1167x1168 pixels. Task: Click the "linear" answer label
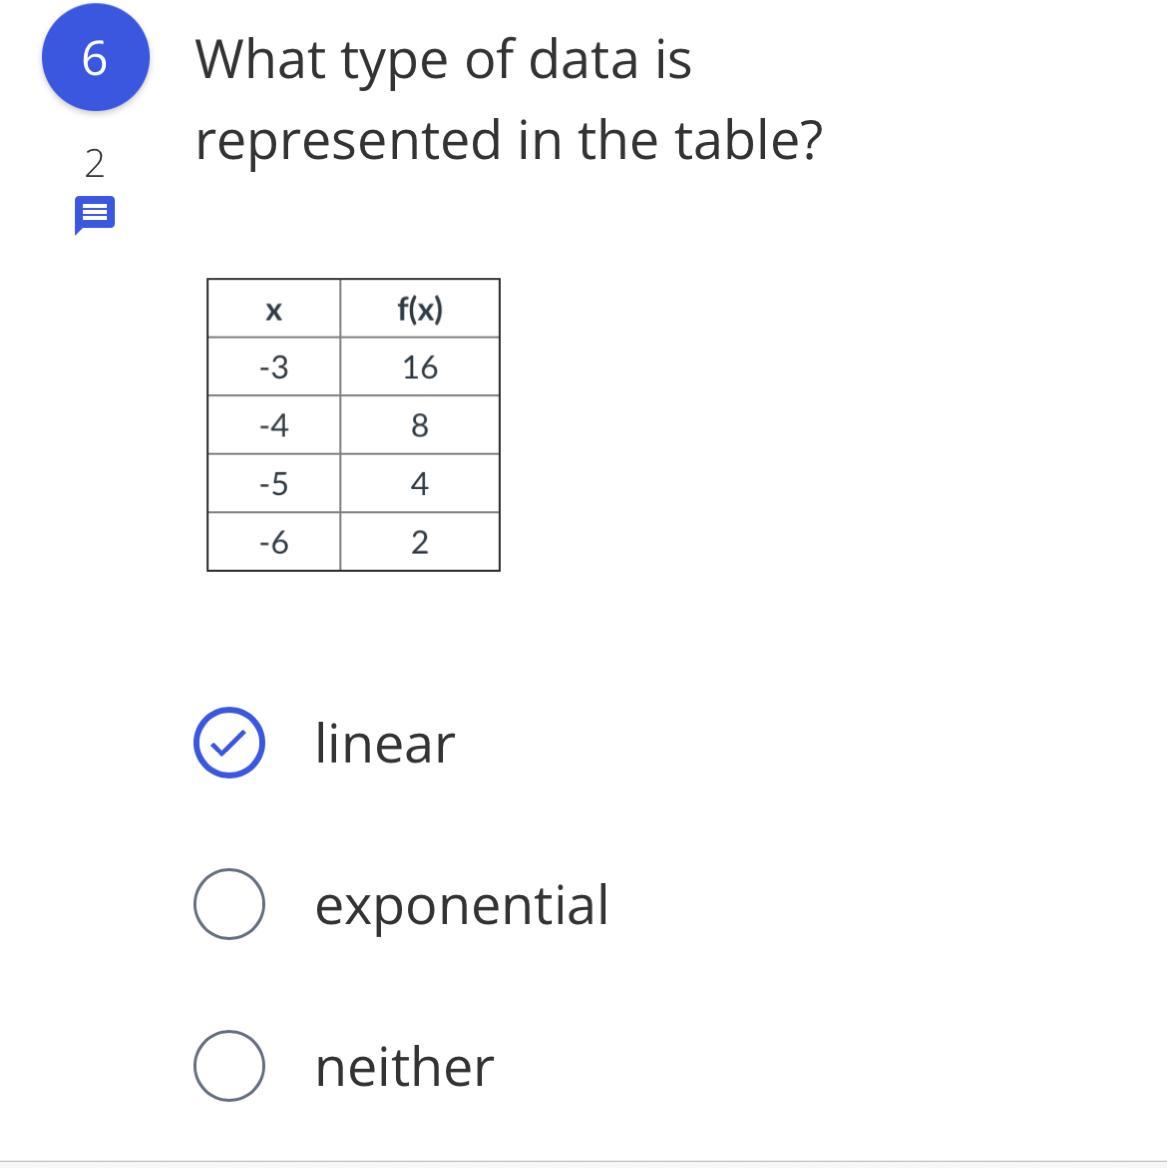pyautogui.click(x=385, y=744)
